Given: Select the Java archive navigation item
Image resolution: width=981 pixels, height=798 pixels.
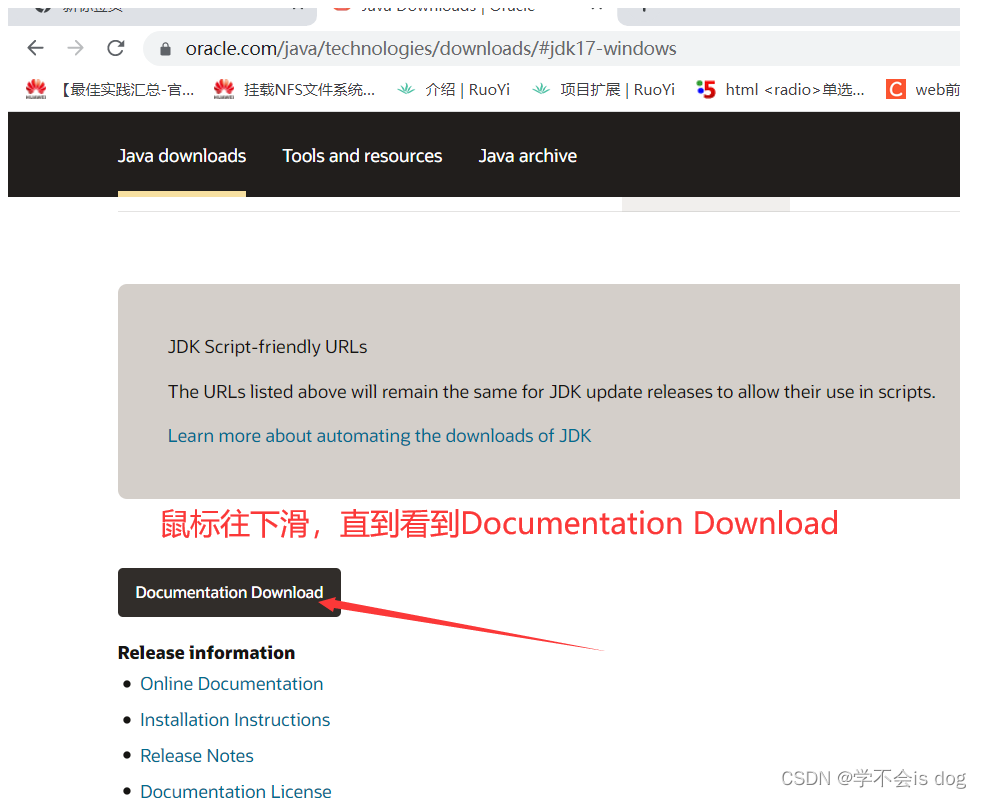Looking at the screenshot, I should click(528, 155).
